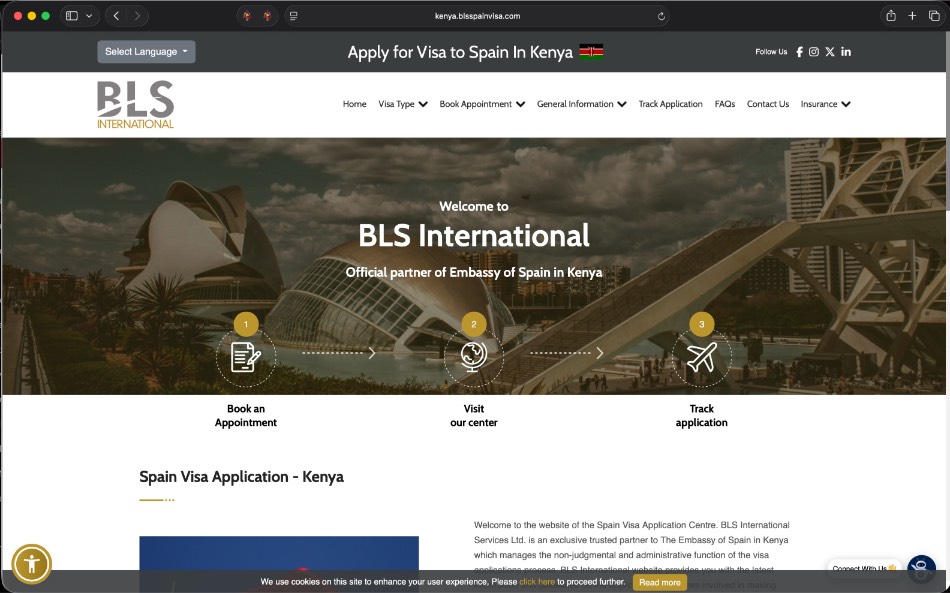Click the 'Apply for Visa to Spain In Kenya' banner text
950x593 pixels.
click(460, 52)
